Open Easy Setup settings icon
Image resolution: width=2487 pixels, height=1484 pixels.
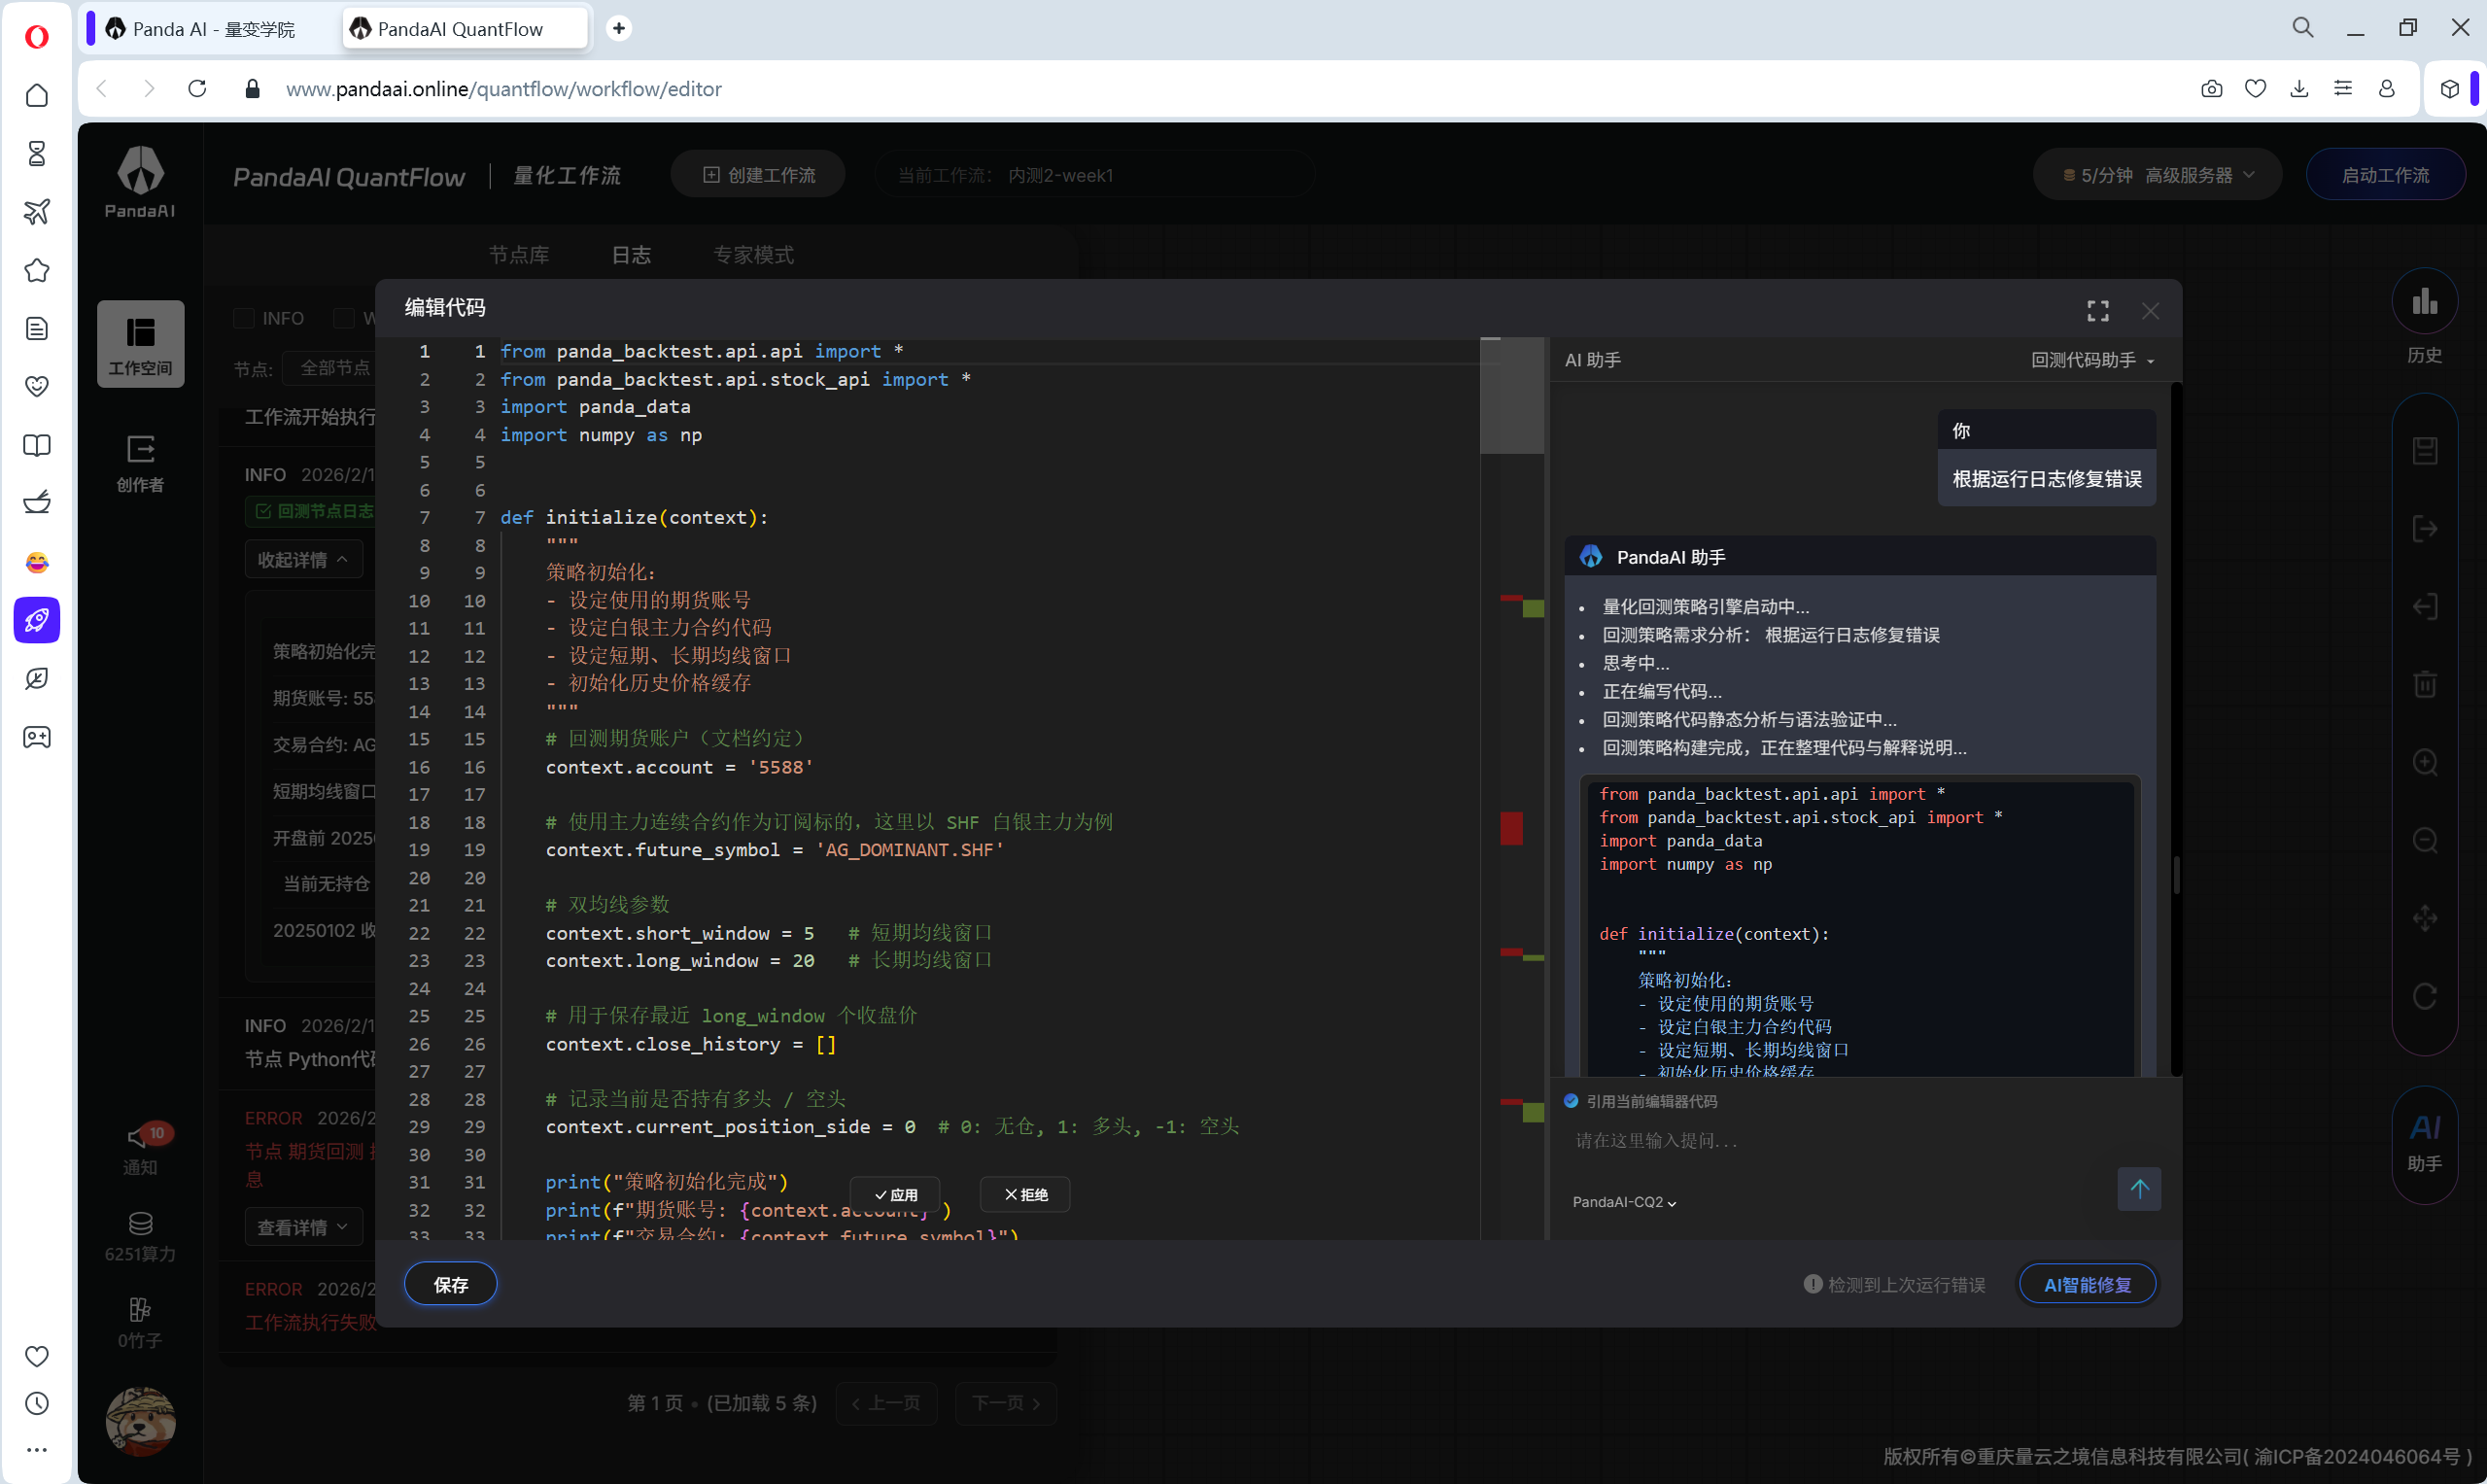point(2343,89)
